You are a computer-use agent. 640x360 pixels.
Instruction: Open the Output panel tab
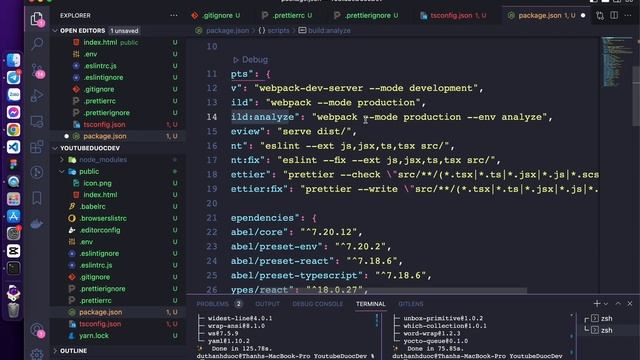click(x=267, y=304)
